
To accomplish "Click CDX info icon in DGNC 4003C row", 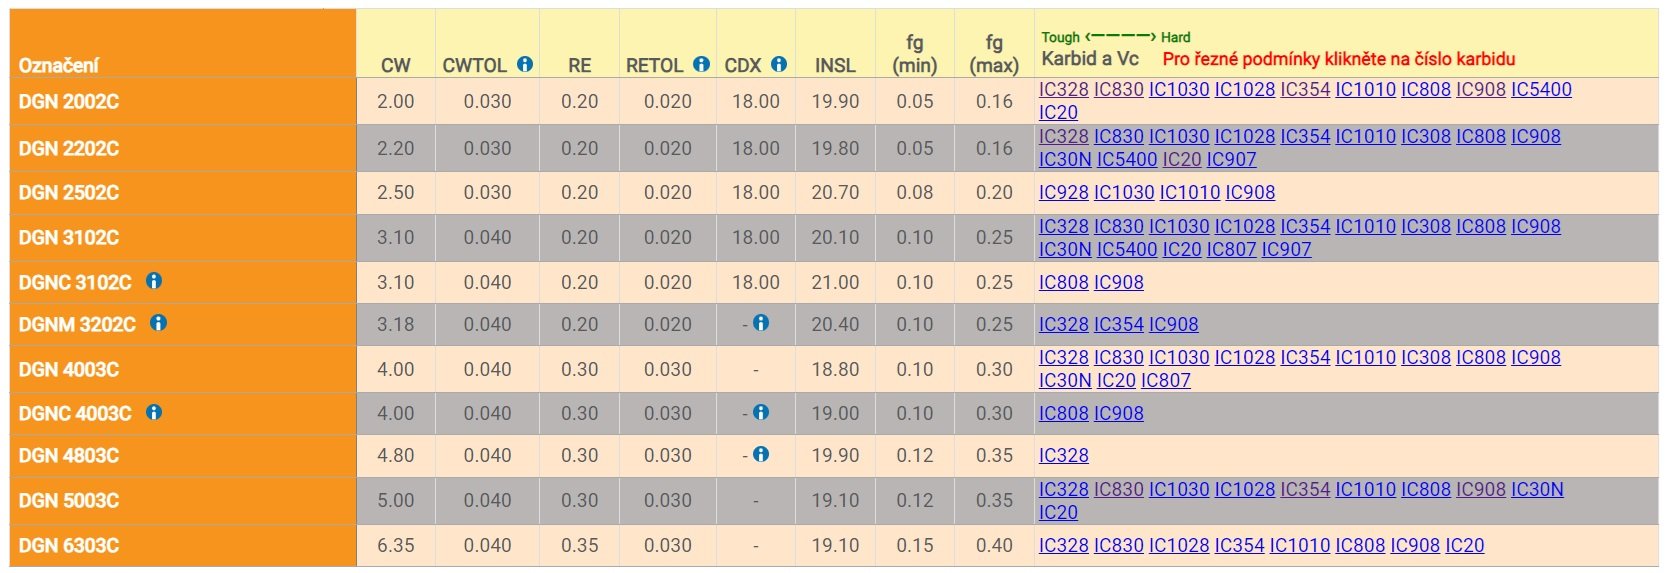I will pyautogui.click(x=761, y=412).
